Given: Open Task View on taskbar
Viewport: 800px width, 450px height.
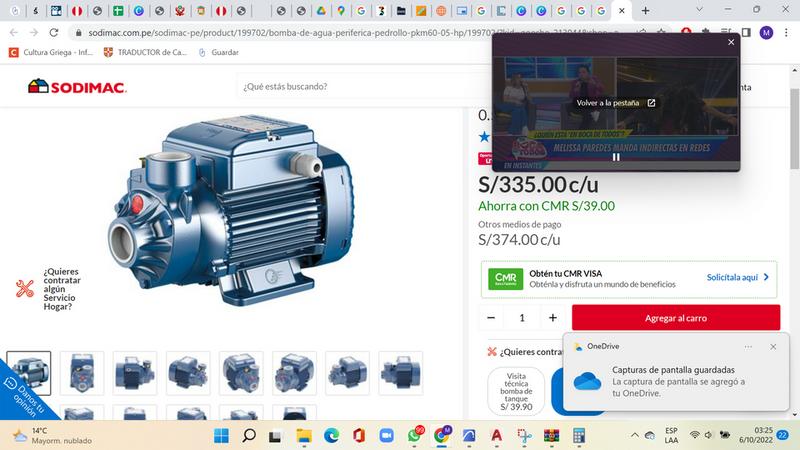Looking at the screenshot, I should tap(276, 436).
